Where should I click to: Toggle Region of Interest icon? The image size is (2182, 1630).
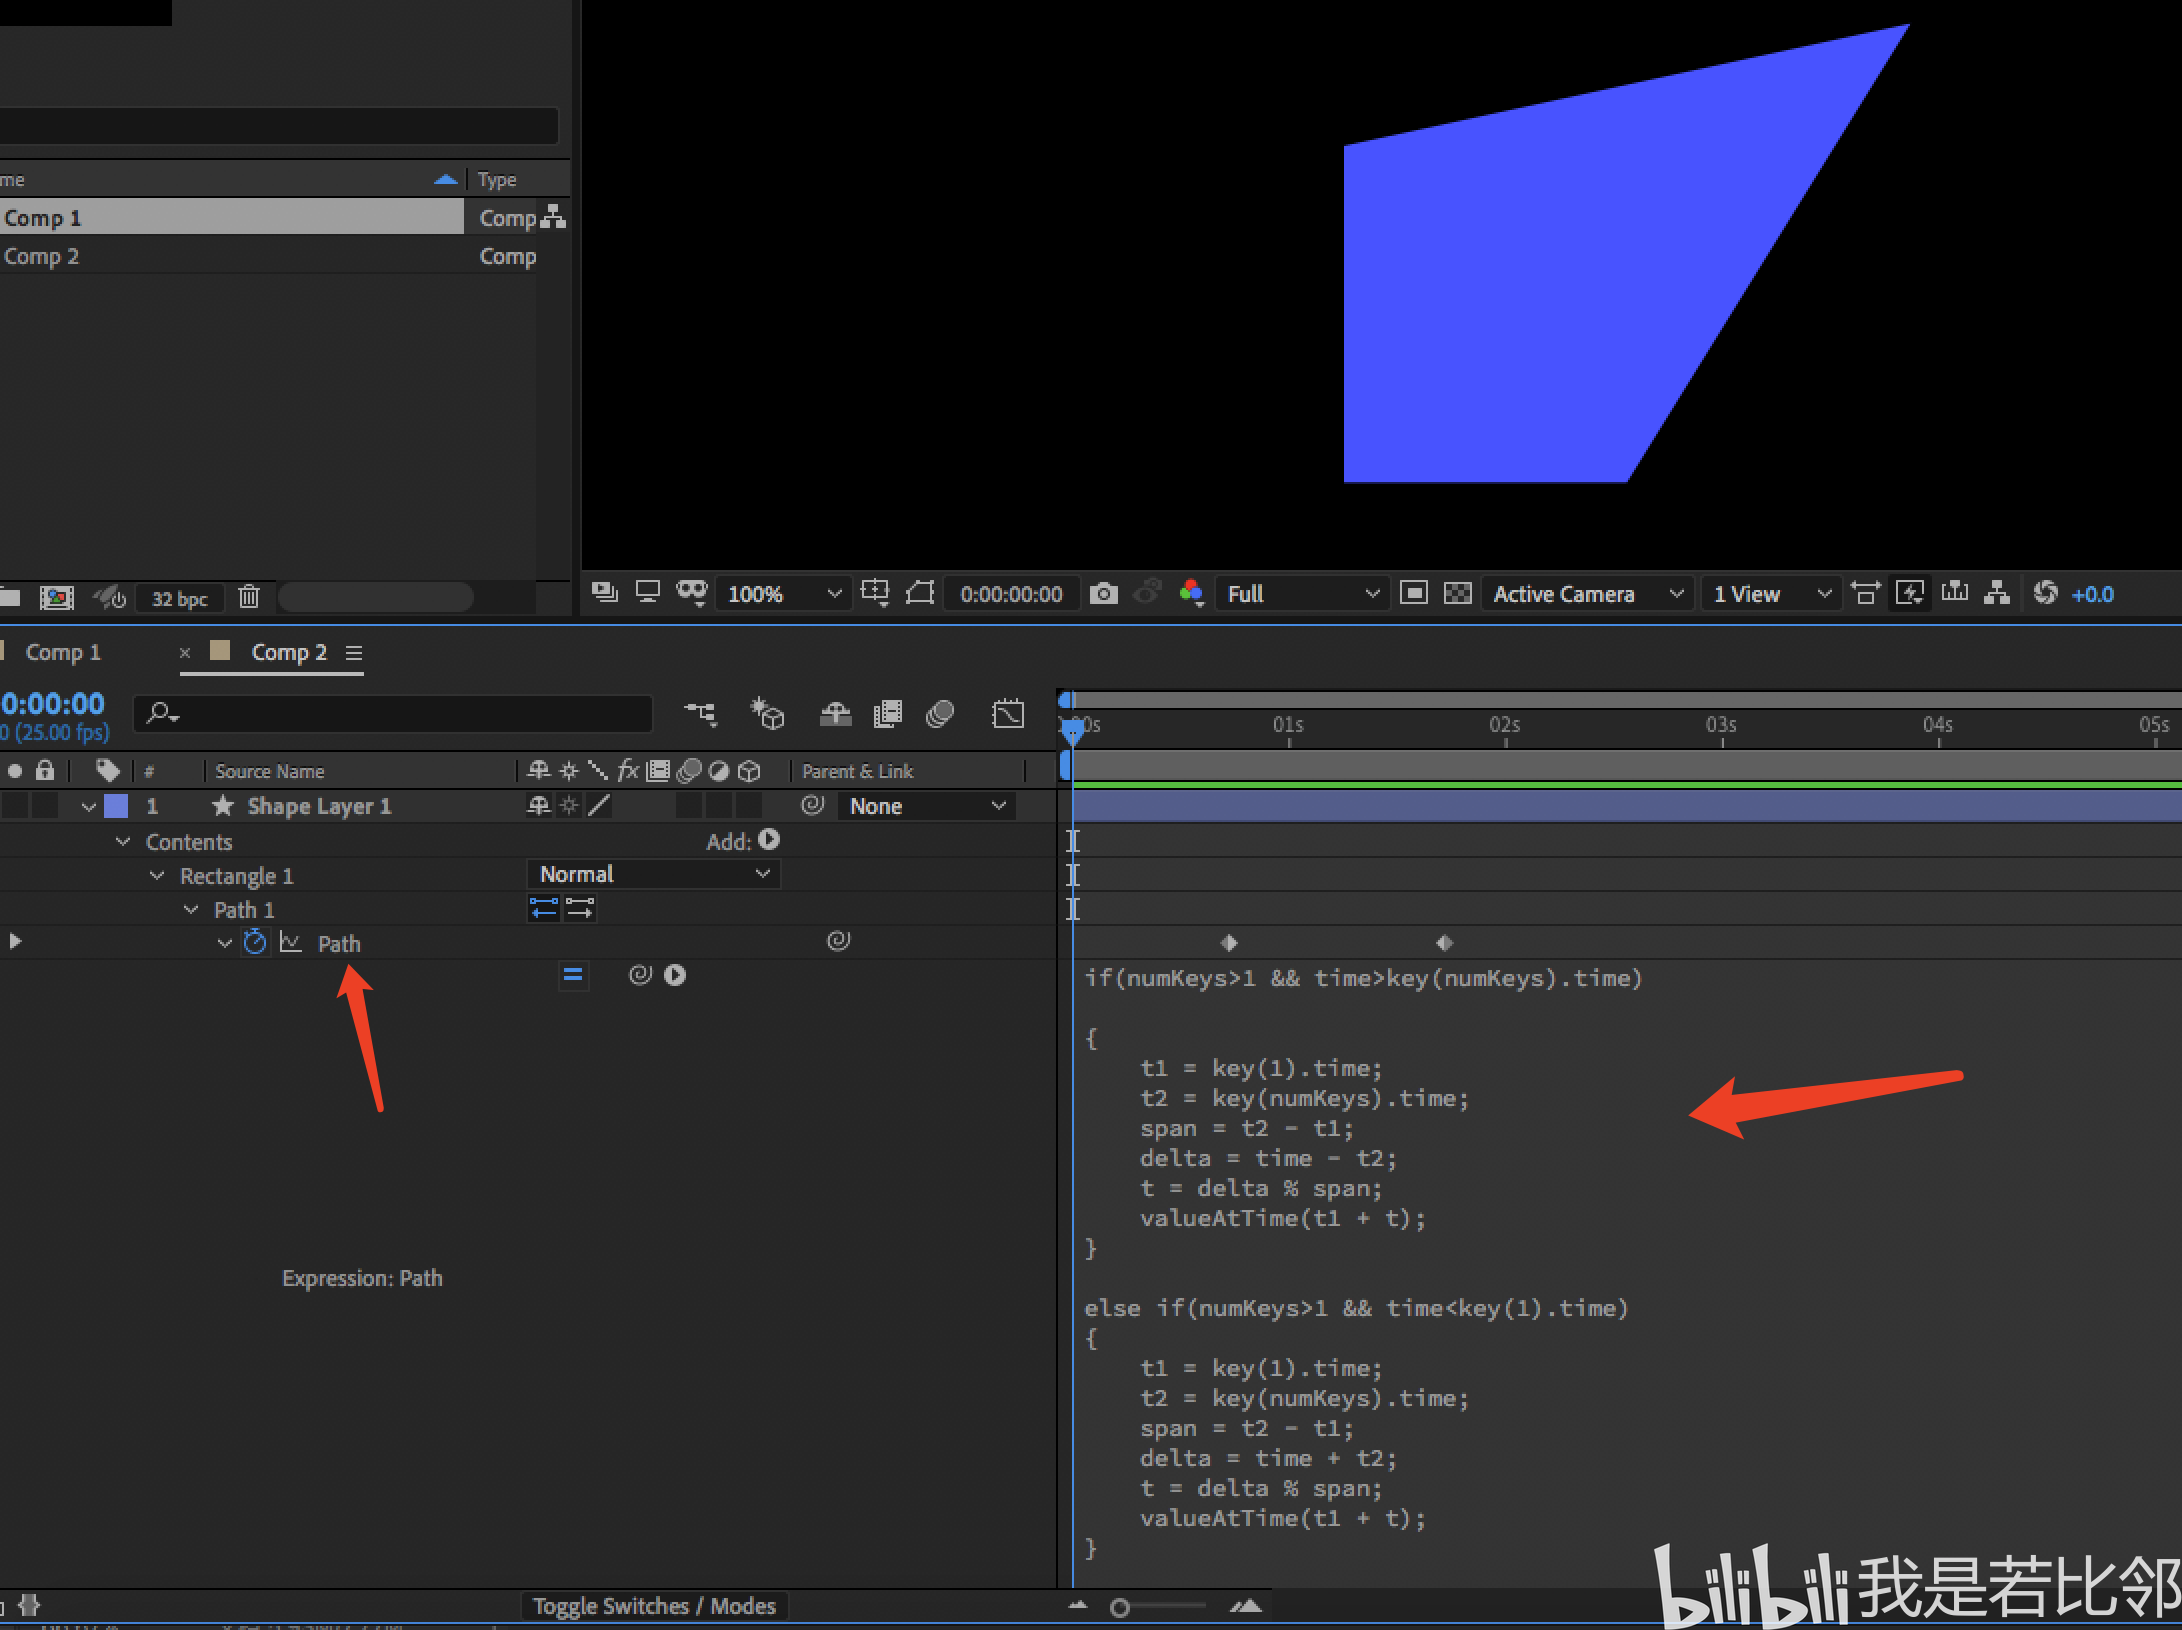pyautogui.click(x=920, y=592)
